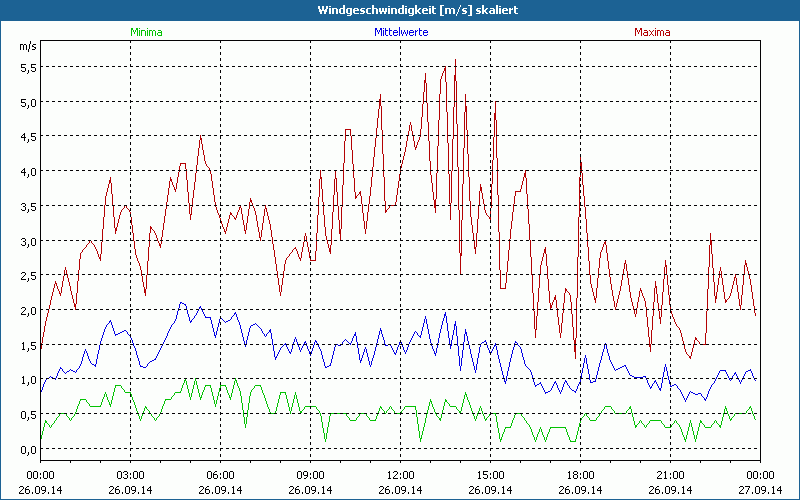This screenshot has width=800, height=500.
Task: Click the 12:00 time axis label
Action: point(400,475)
